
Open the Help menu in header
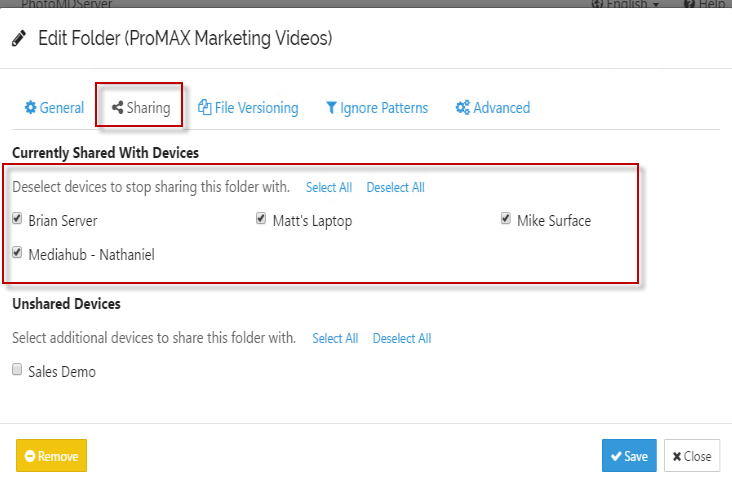tap(704, 4)
